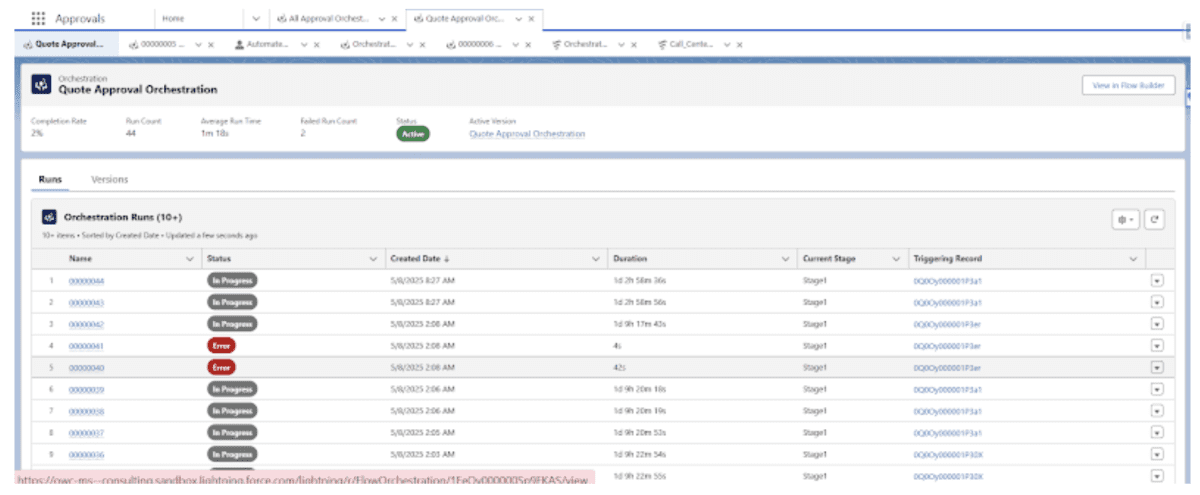Close the Call_Cente... subtab

pos(740,44)
